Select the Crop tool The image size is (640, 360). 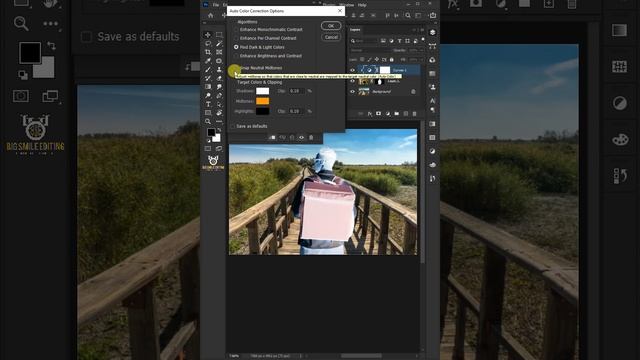pos(208,52)
